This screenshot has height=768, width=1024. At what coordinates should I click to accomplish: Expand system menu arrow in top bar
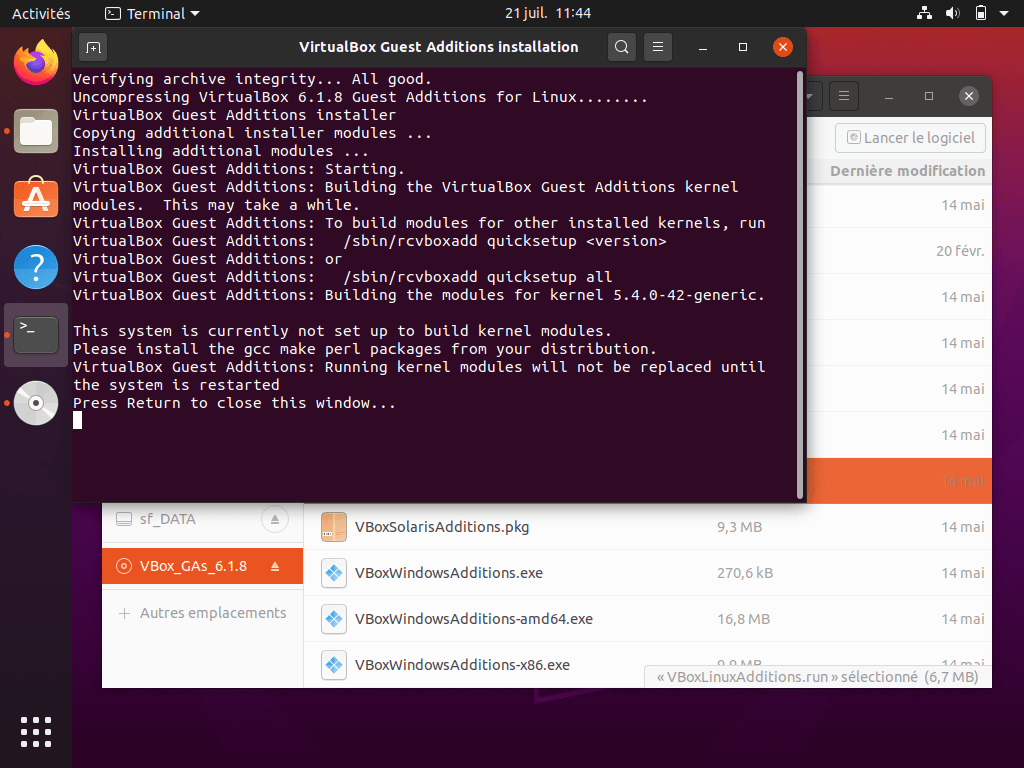pyautogui.click(x=1004, y=13)
